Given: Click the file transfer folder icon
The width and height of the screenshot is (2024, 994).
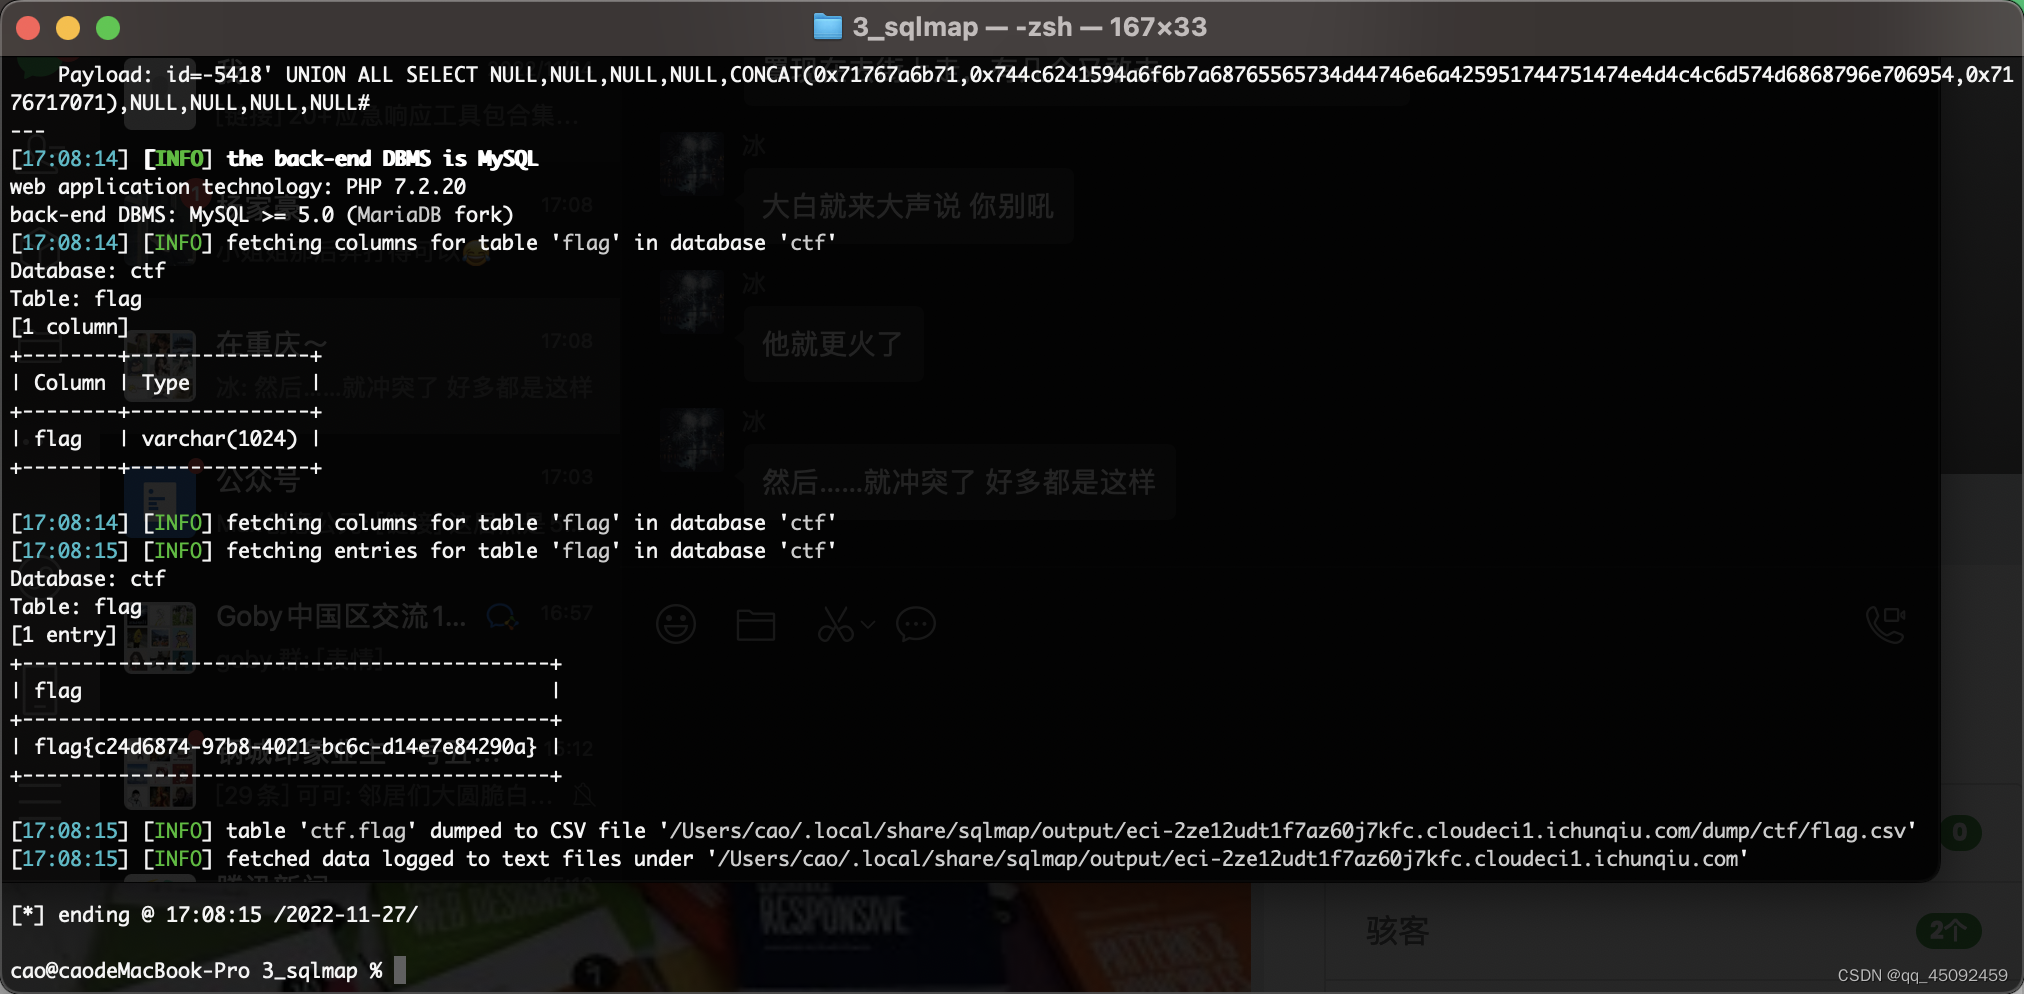Looking at the screenshot, I should coord(757,624).
